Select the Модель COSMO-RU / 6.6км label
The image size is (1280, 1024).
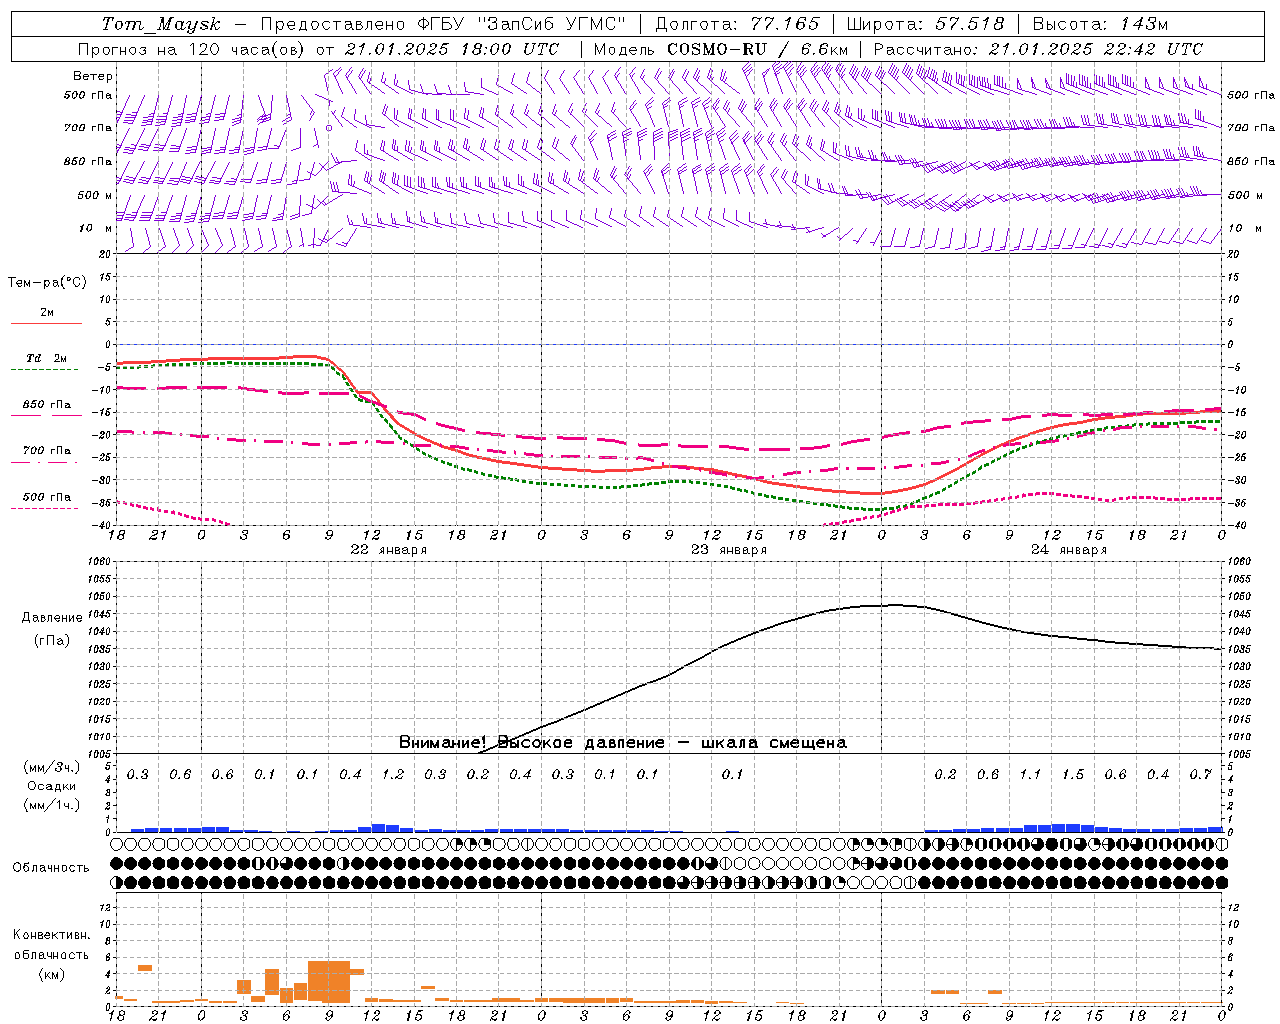click(x=720, y=49)
